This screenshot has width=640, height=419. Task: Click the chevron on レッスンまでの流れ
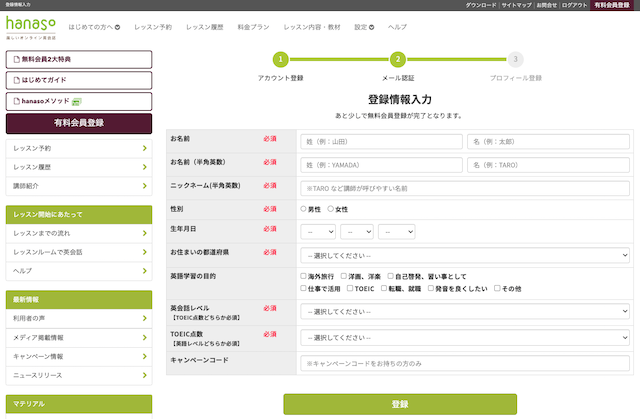coord(144,233)
